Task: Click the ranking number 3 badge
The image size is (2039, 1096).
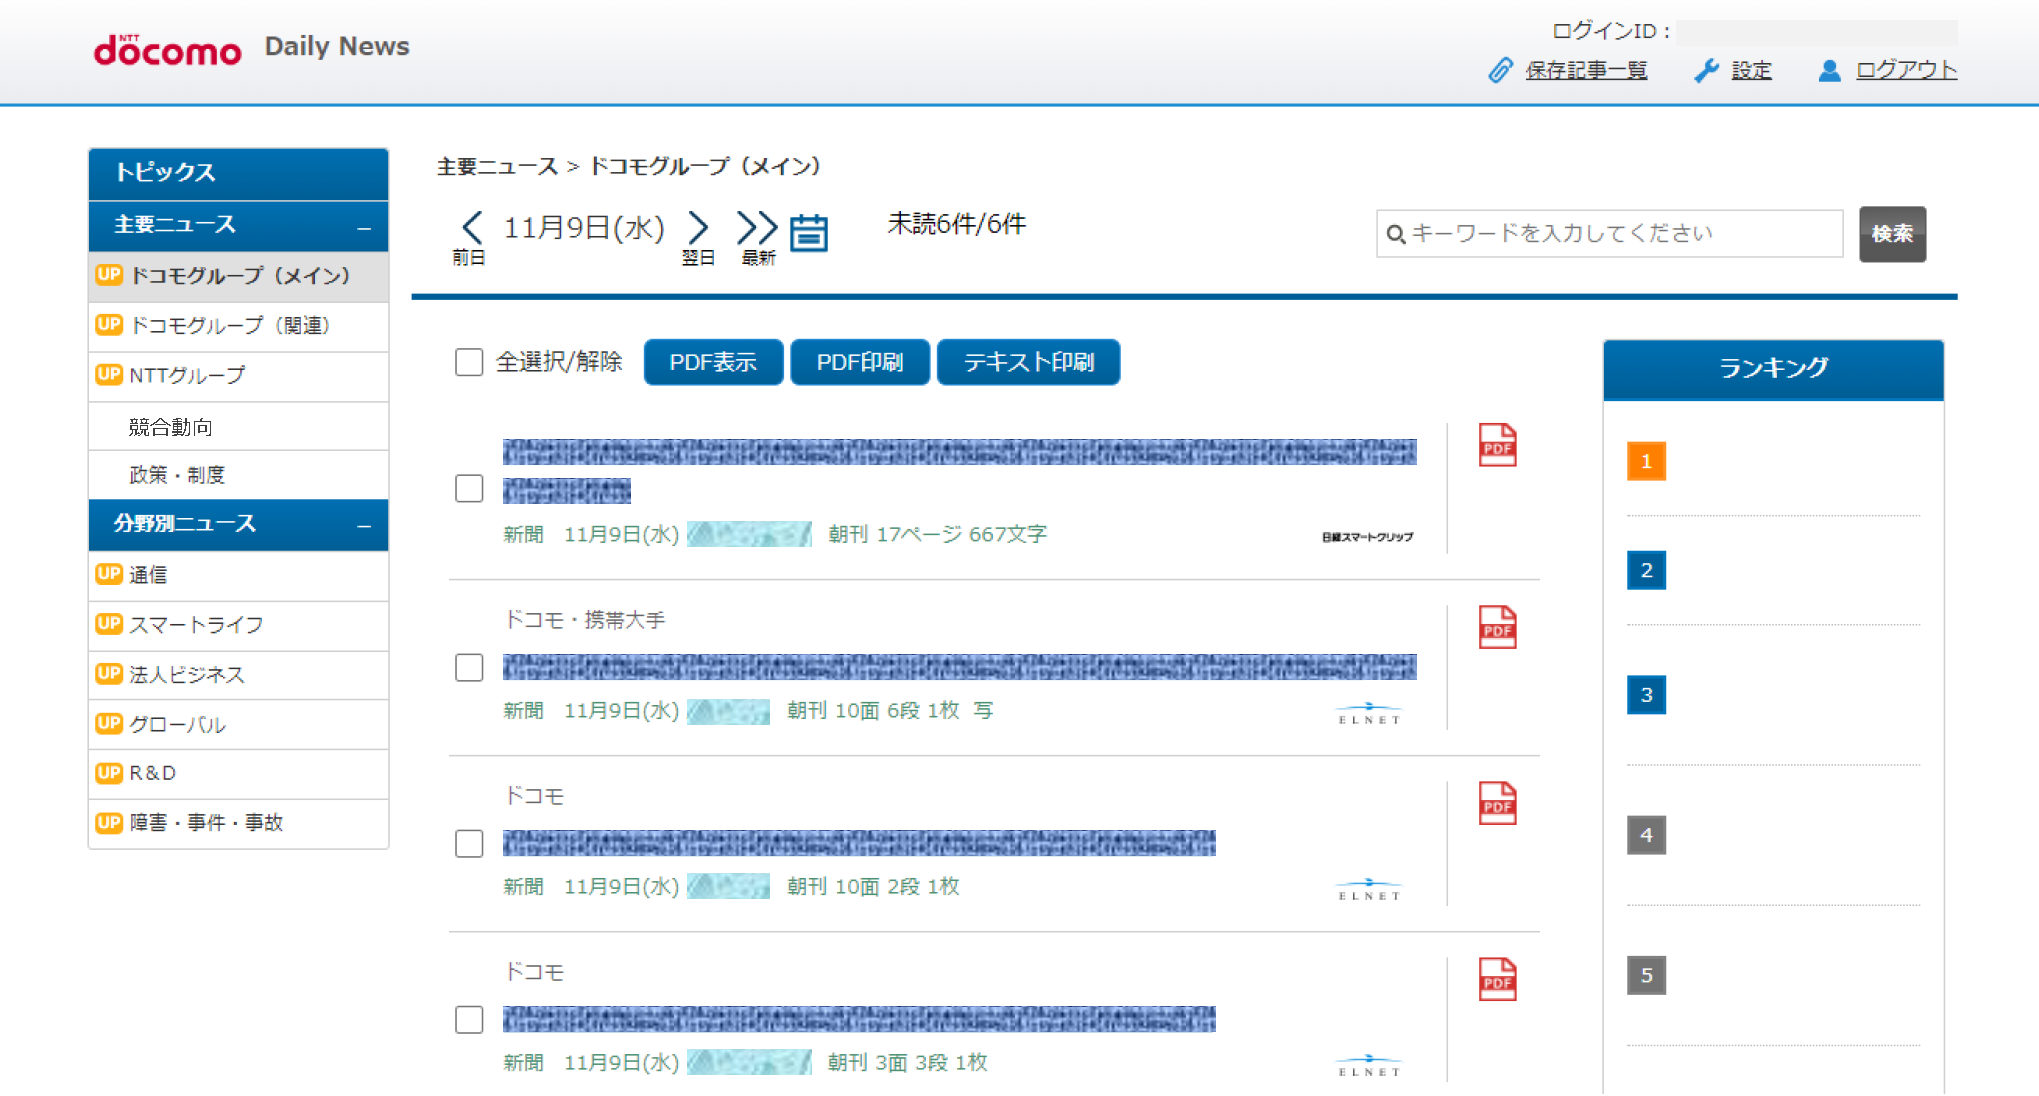Action: (x=1646, y=695)
